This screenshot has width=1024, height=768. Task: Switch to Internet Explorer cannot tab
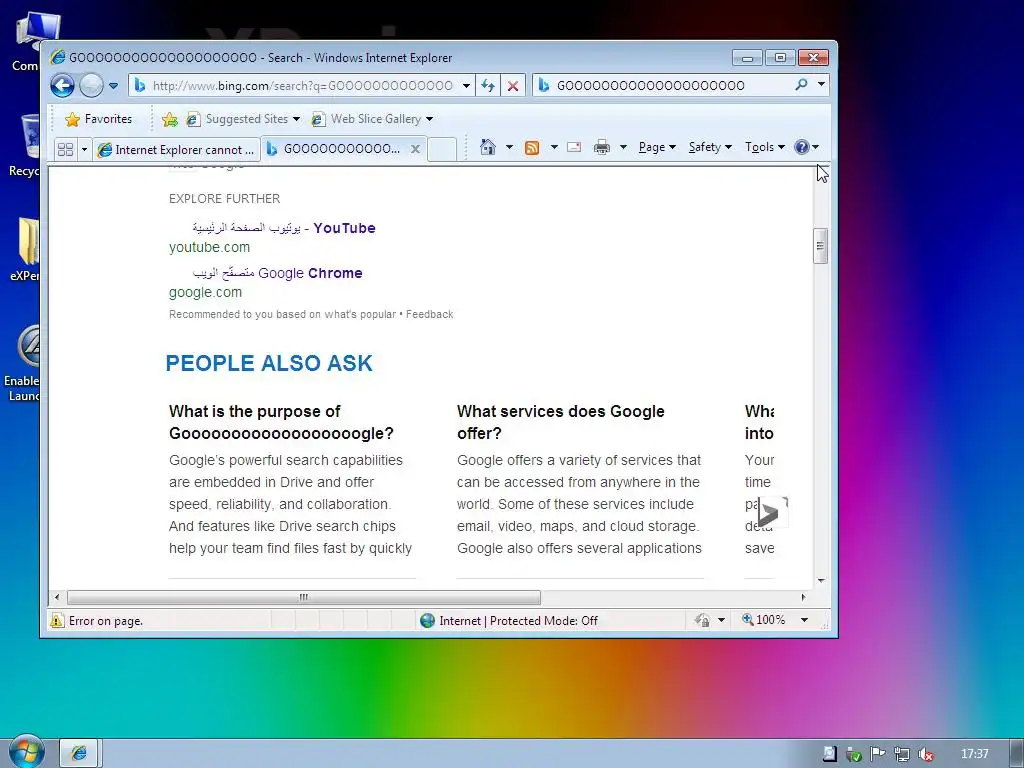(176, 150)
